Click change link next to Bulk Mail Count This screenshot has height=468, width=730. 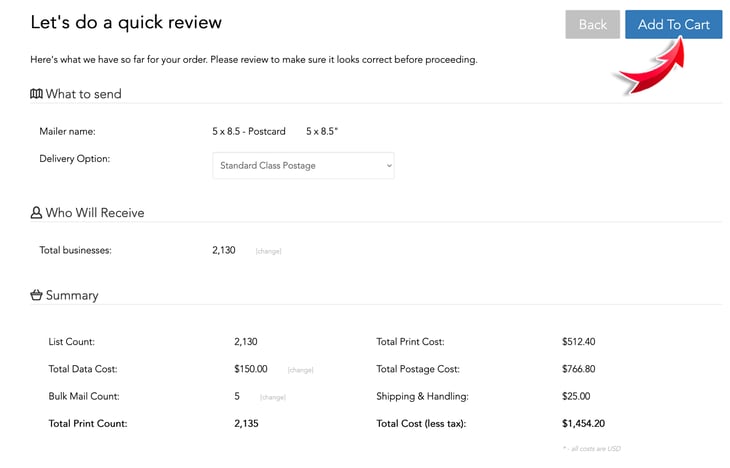[x=272, y=397]
